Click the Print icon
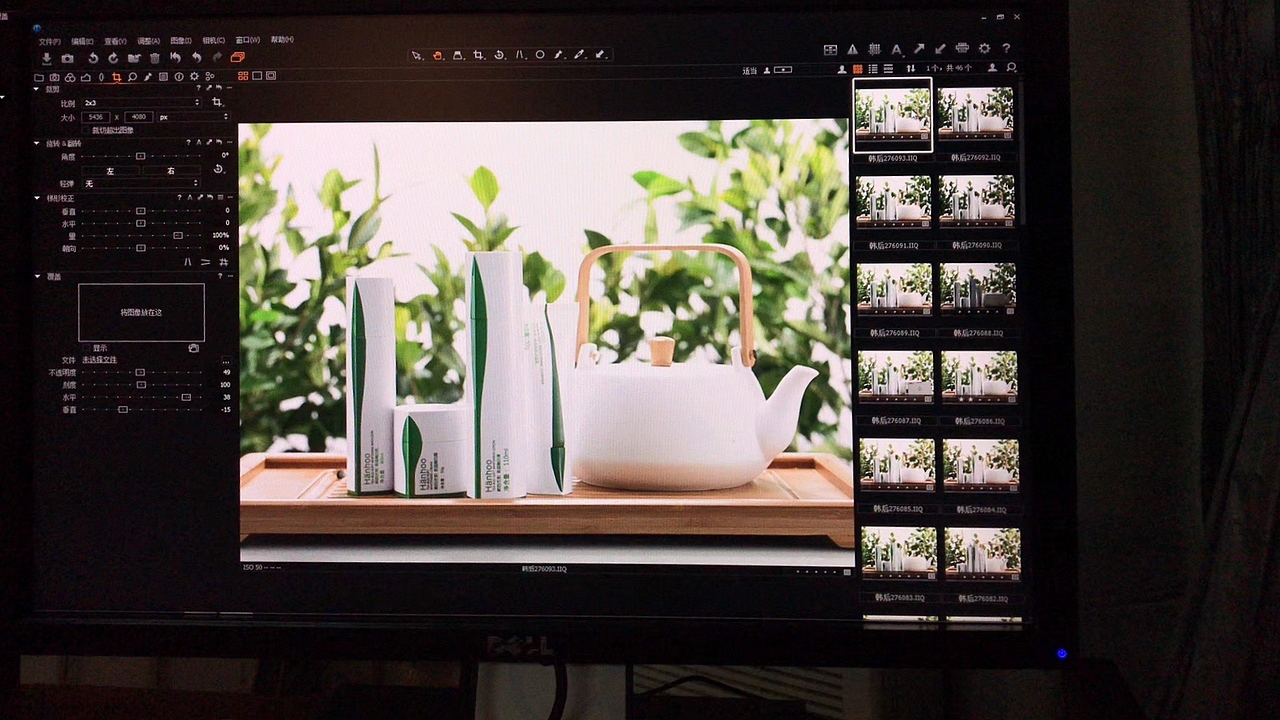 pyautogui.click(x=962, y=48)
